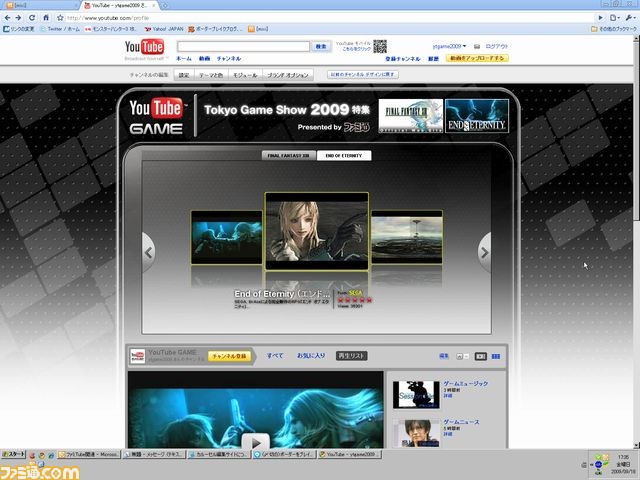The height and width of the screenshot is (480, 640).
Task: Open the ホーム navigation link
Action: click(184, 59)
